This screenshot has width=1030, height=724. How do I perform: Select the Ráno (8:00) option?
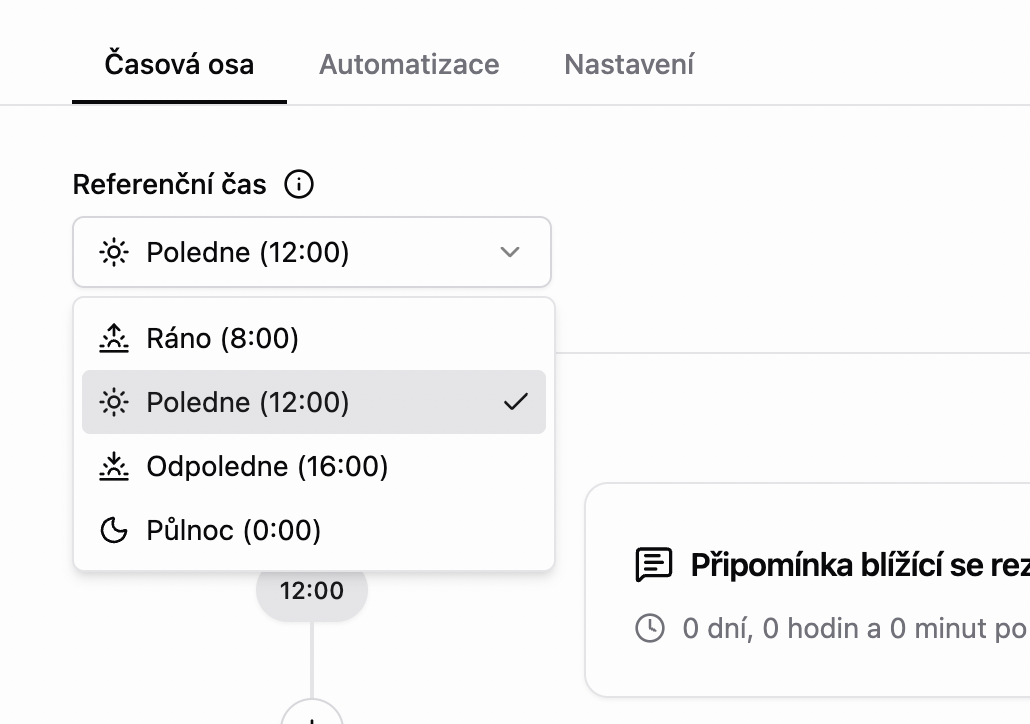222,338
